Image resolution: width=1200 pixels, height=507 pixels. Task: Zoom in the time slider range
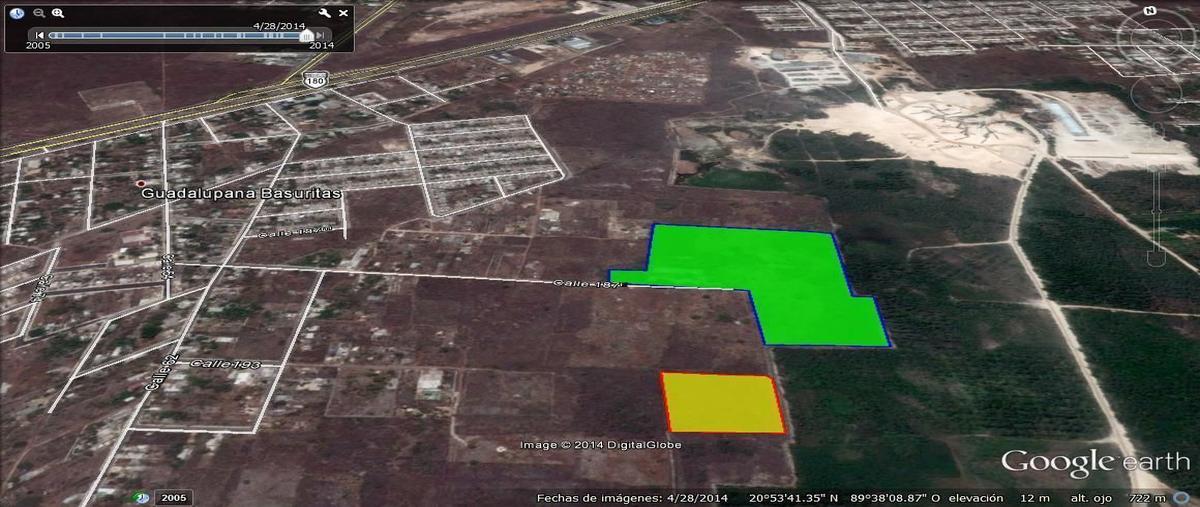pos(58,13)
